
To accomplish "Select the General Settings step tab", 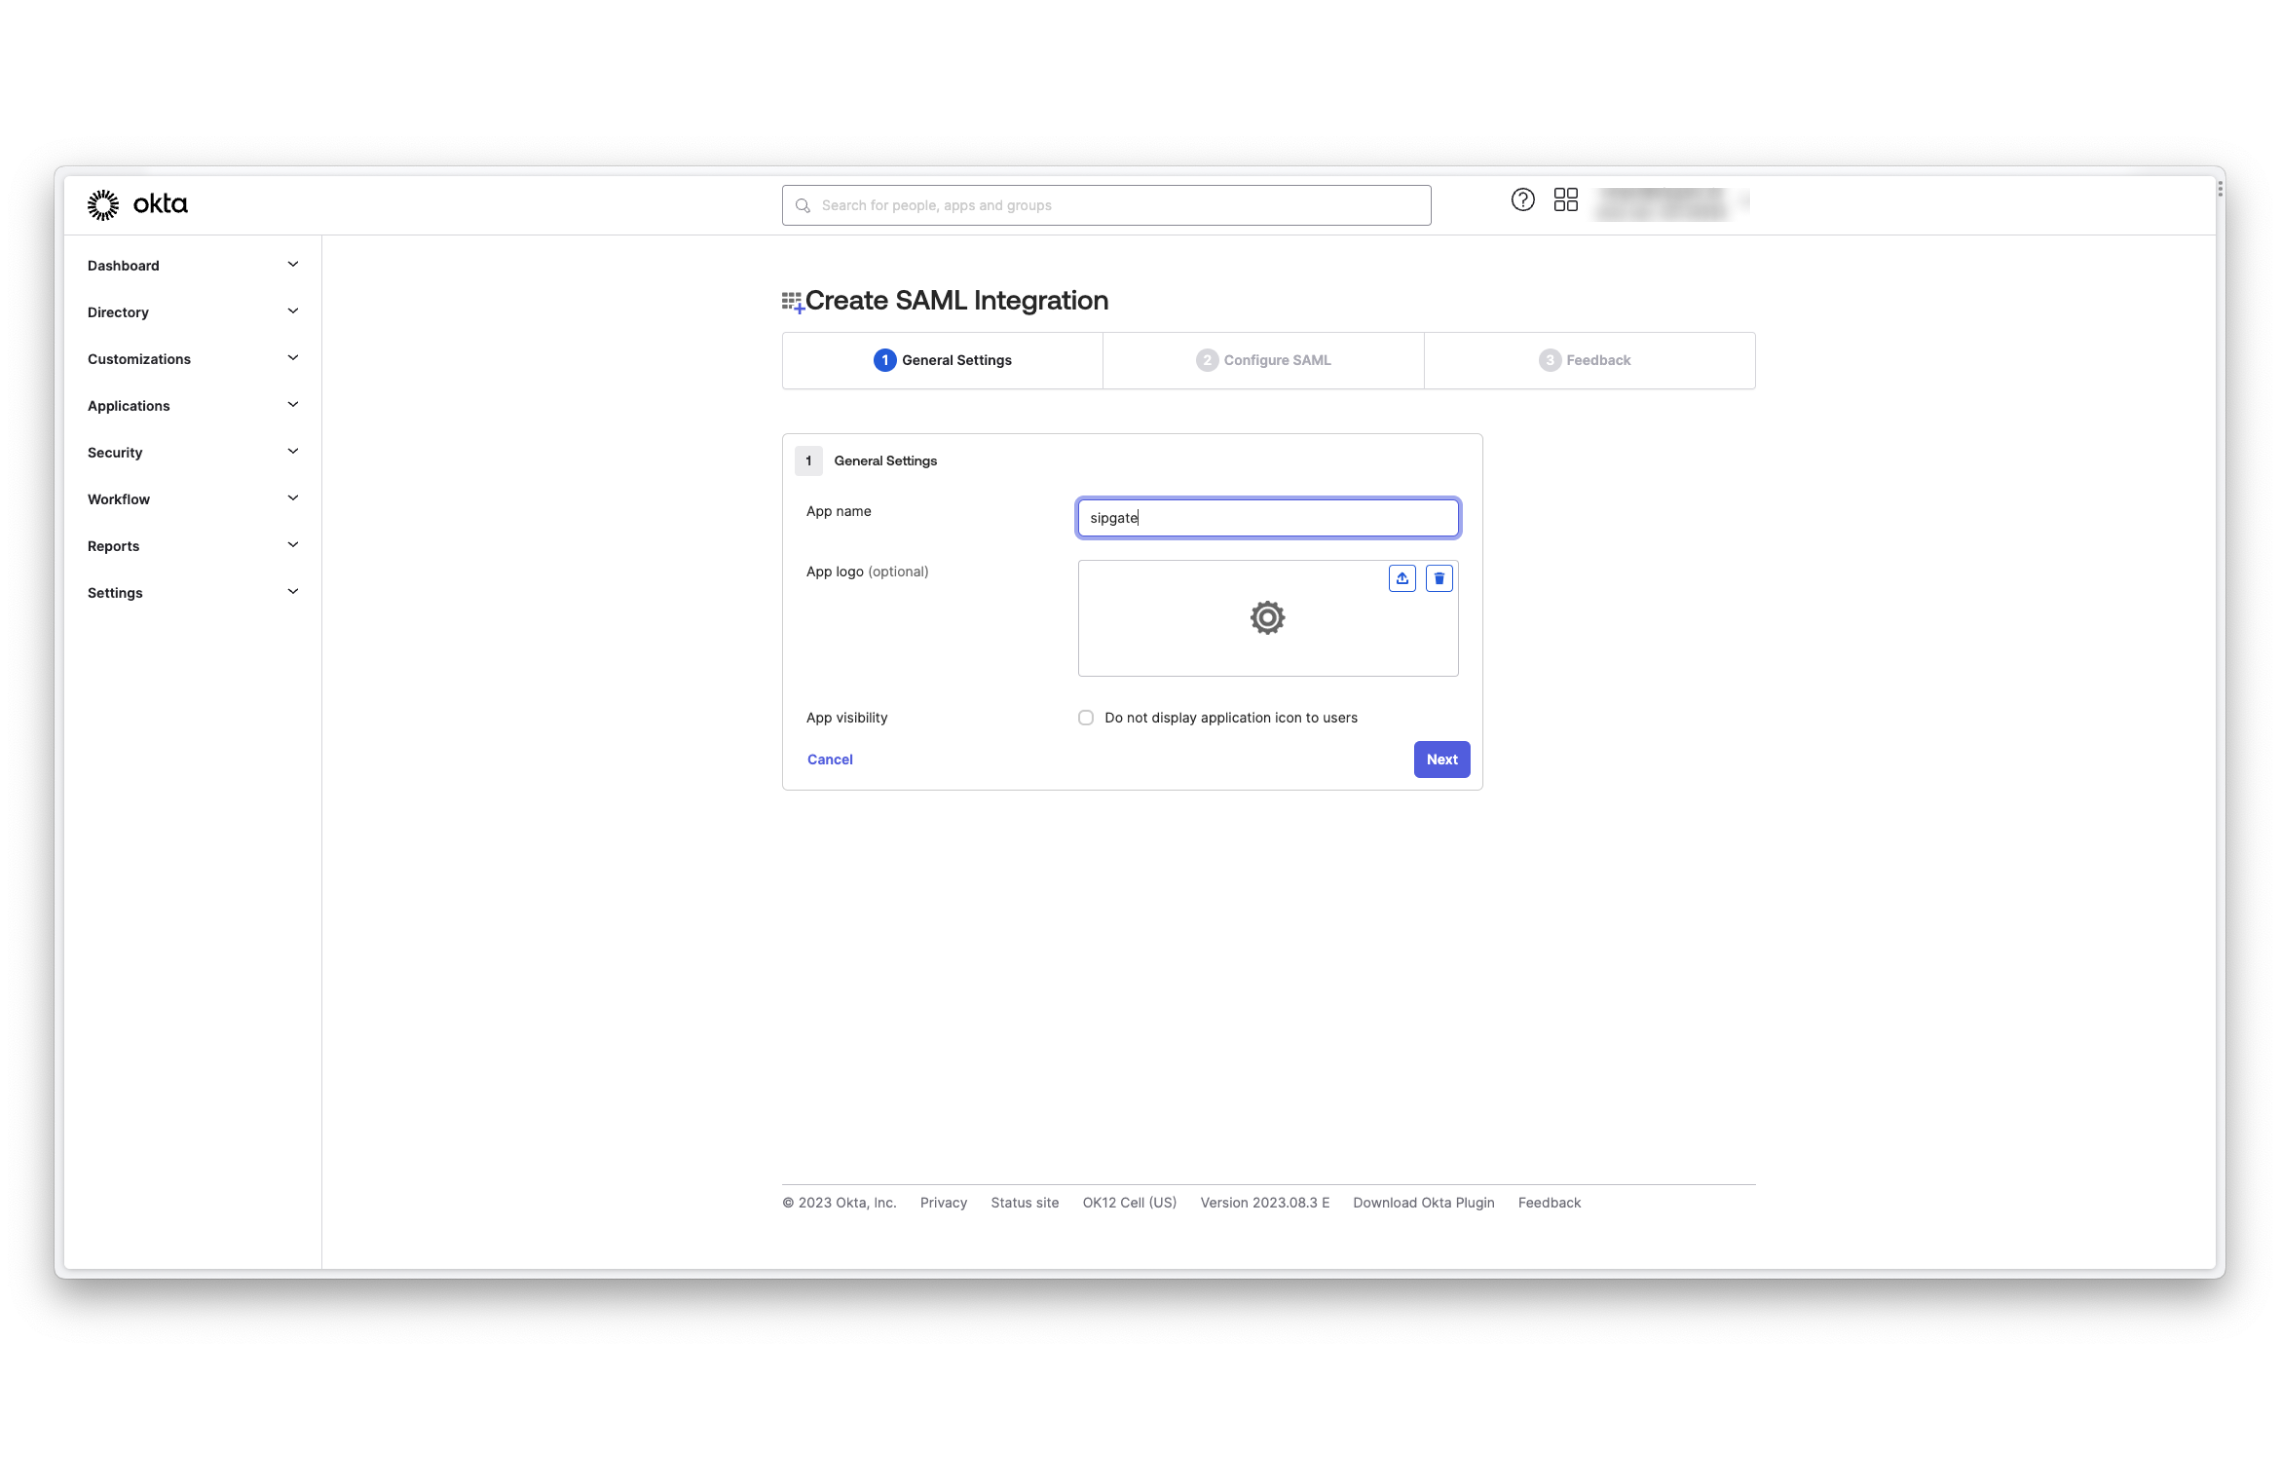I will (942, 360).
